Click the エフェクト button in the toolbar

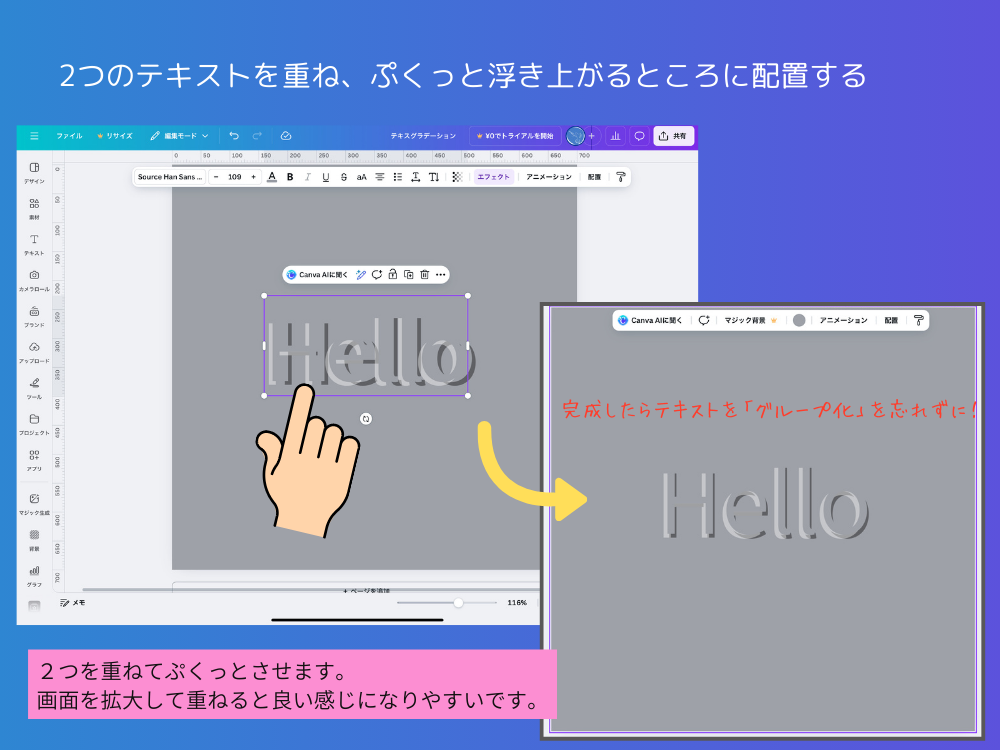493,177
